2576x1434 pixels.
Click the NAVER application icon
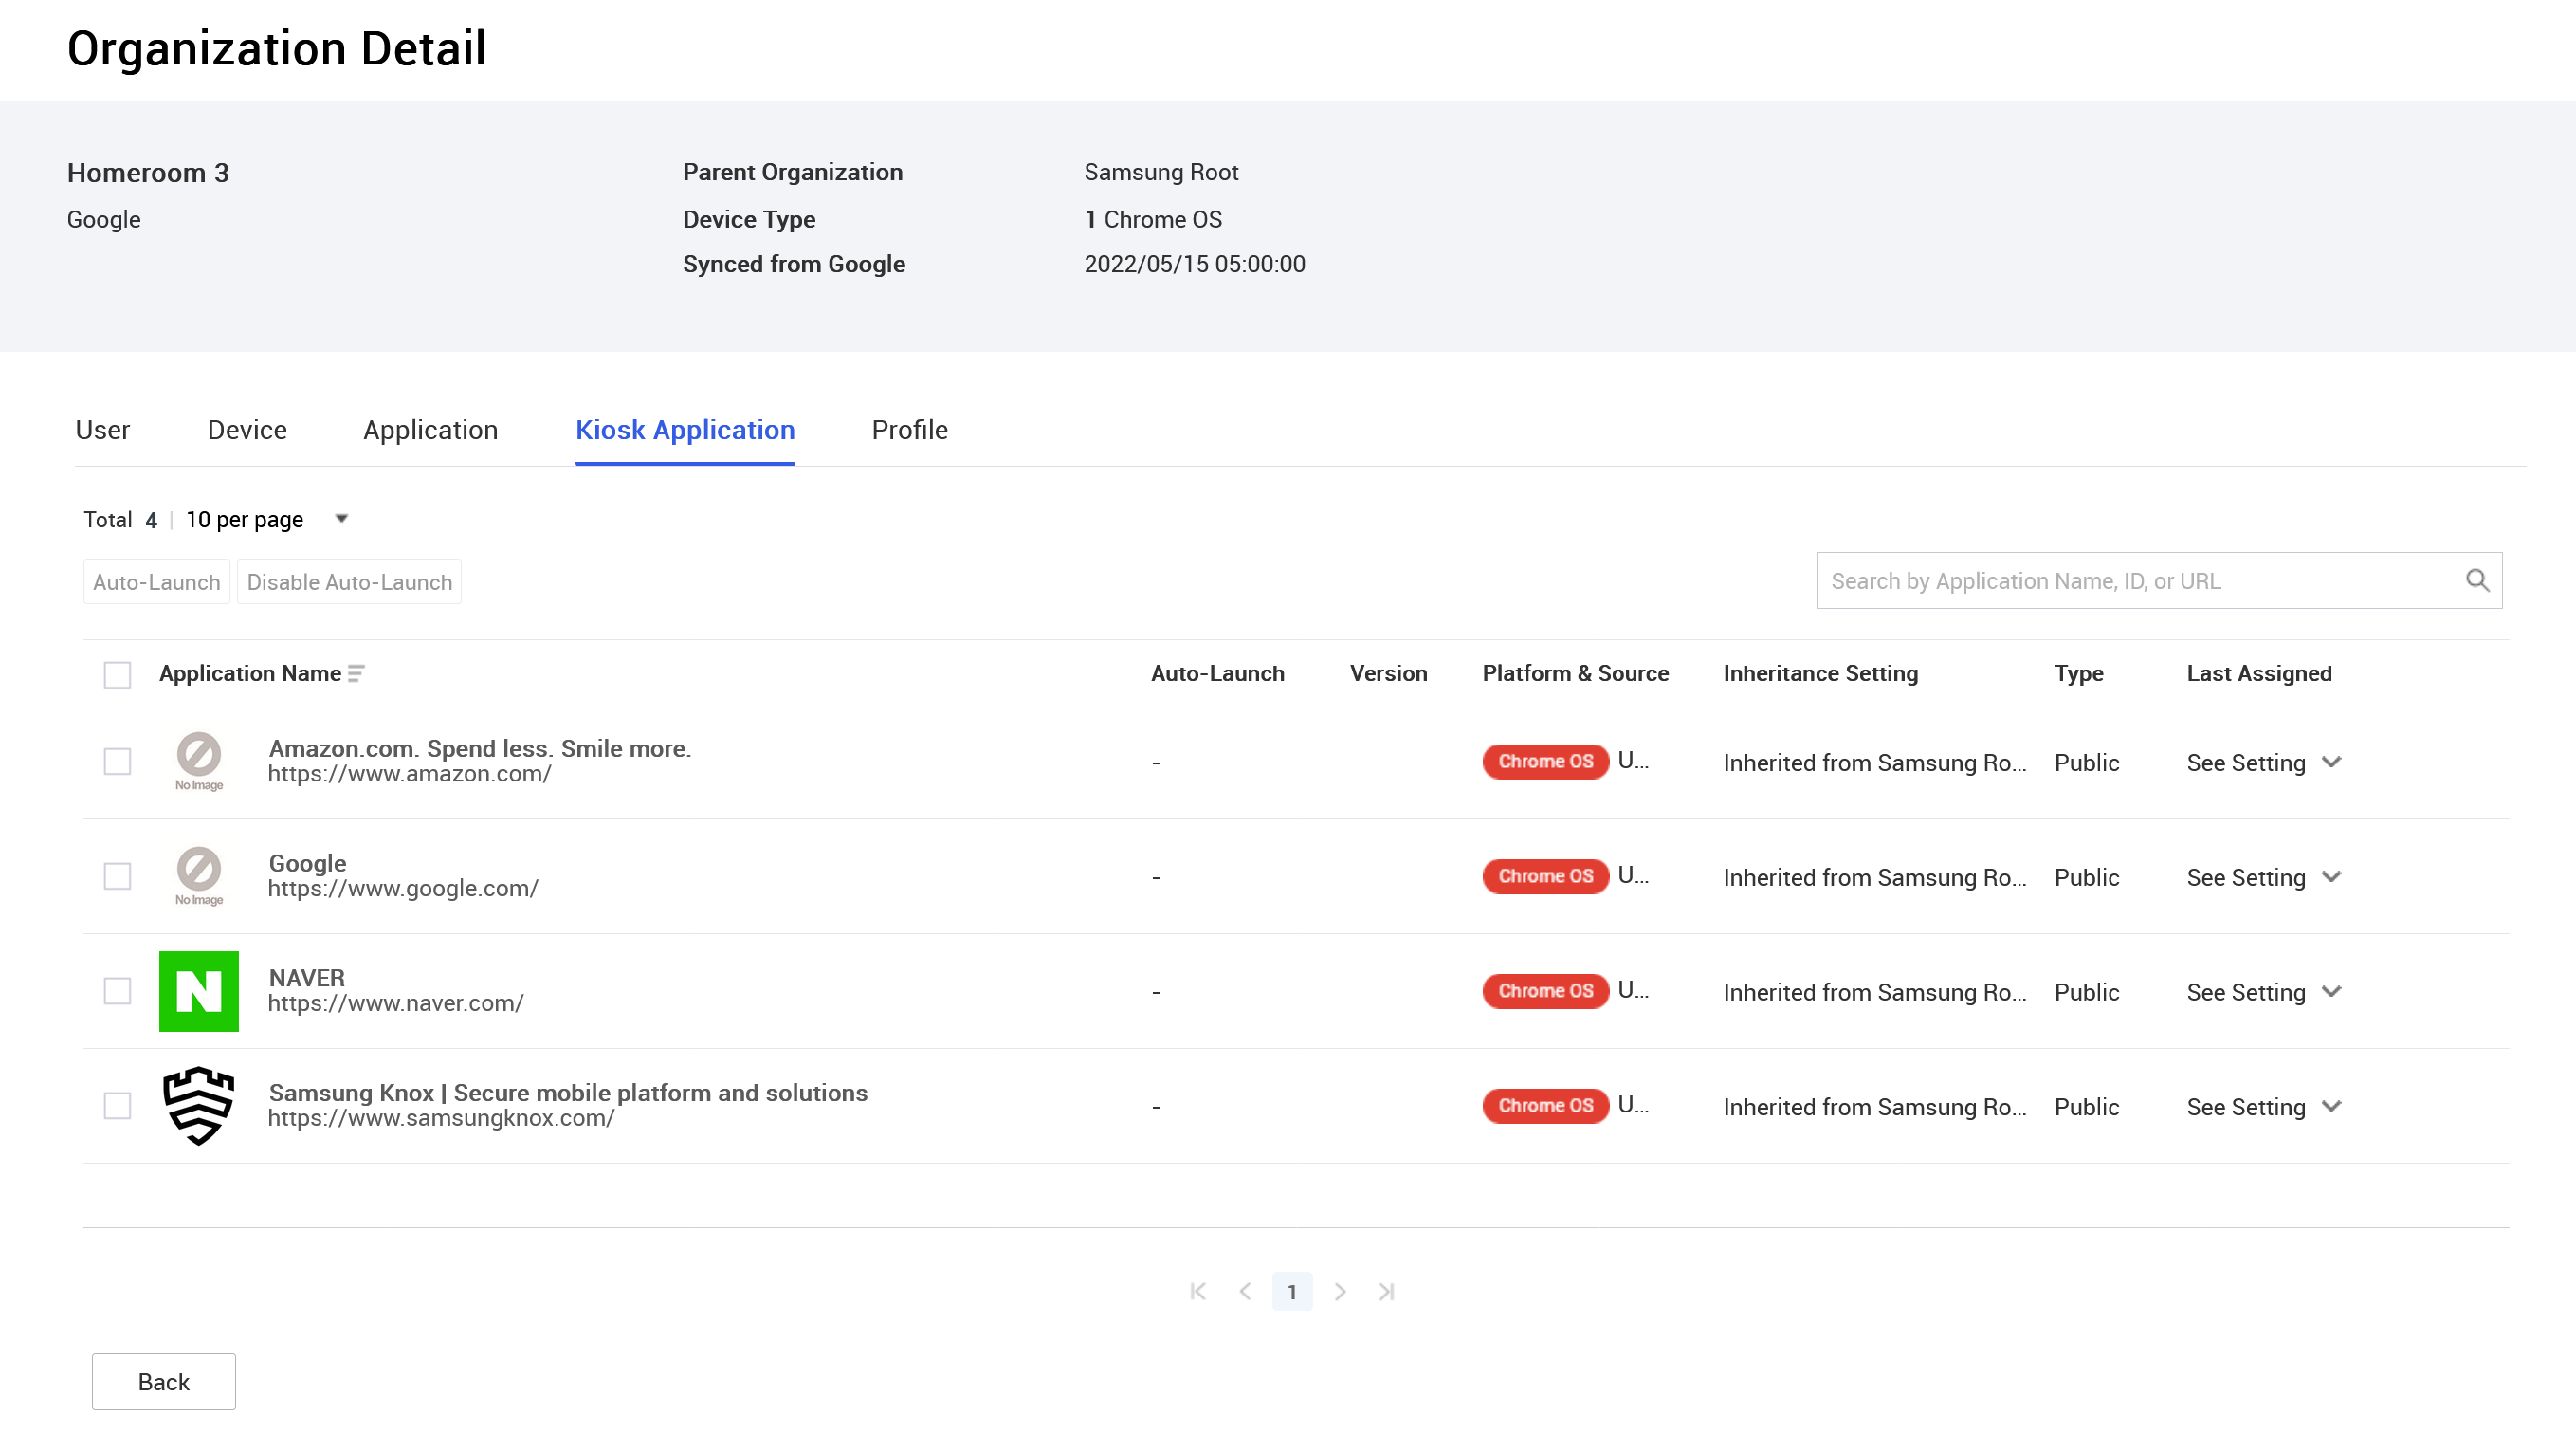coord(197,989)
